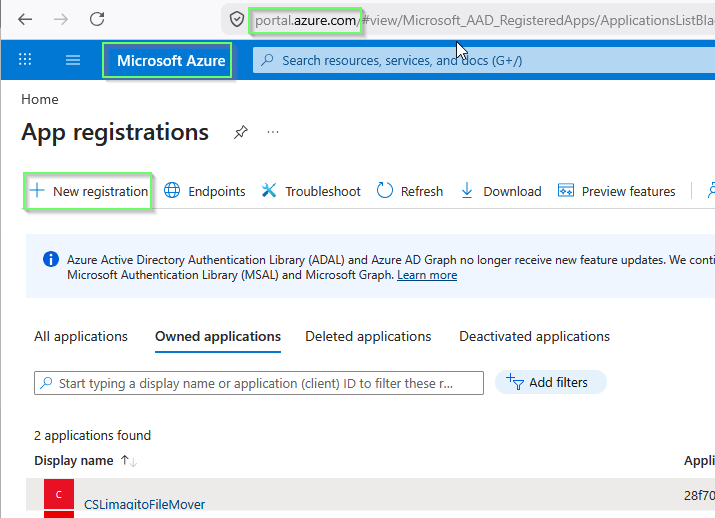The image size is (715, 518).
Task: Switch to the Deleted applications tab
Action: [368, 337]
